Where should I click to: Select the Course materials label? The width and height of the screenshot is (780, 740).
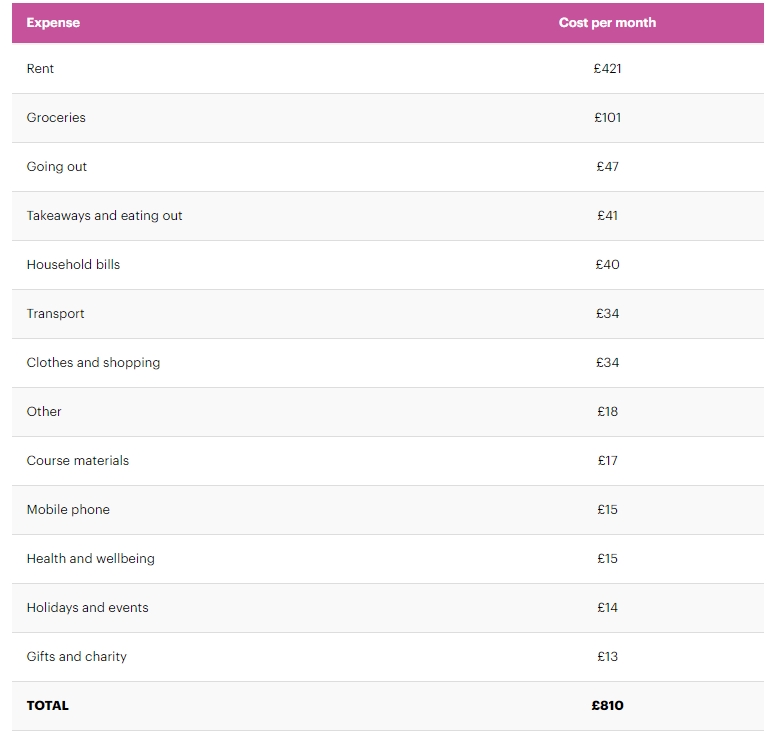tap(77, 461)
